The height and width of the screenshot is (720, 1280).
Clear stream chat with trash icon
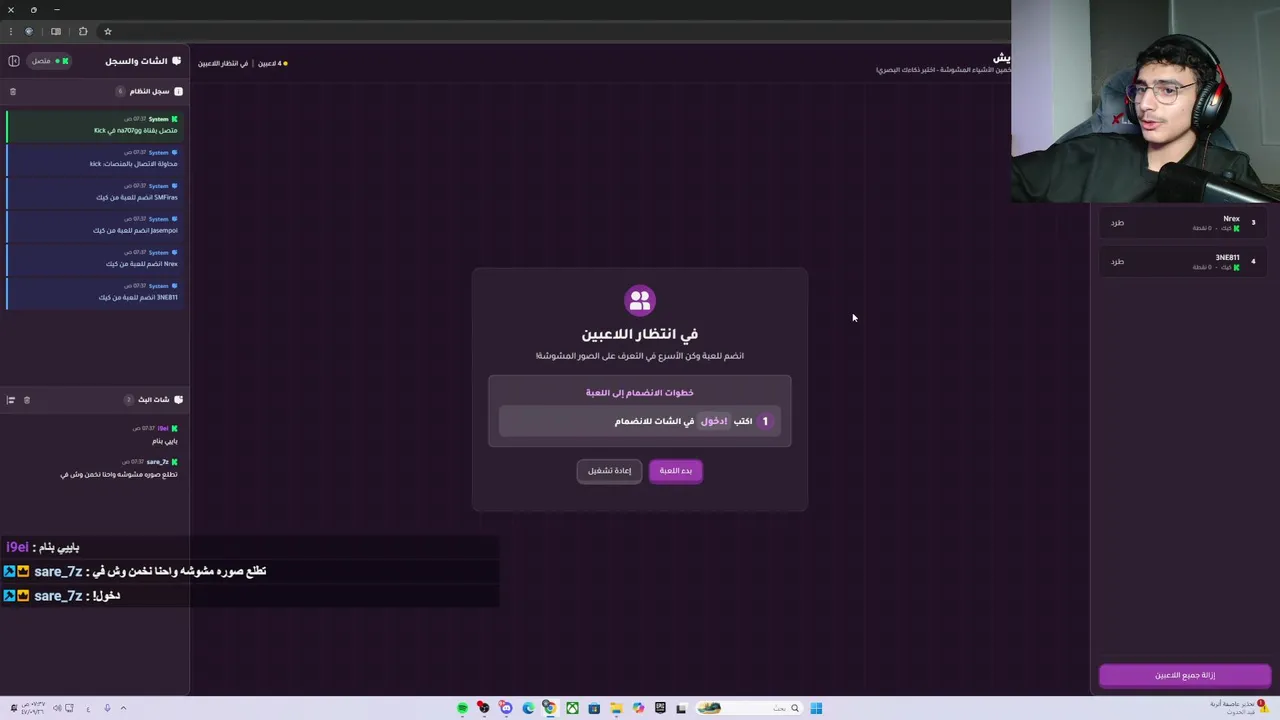click(27, 400)
